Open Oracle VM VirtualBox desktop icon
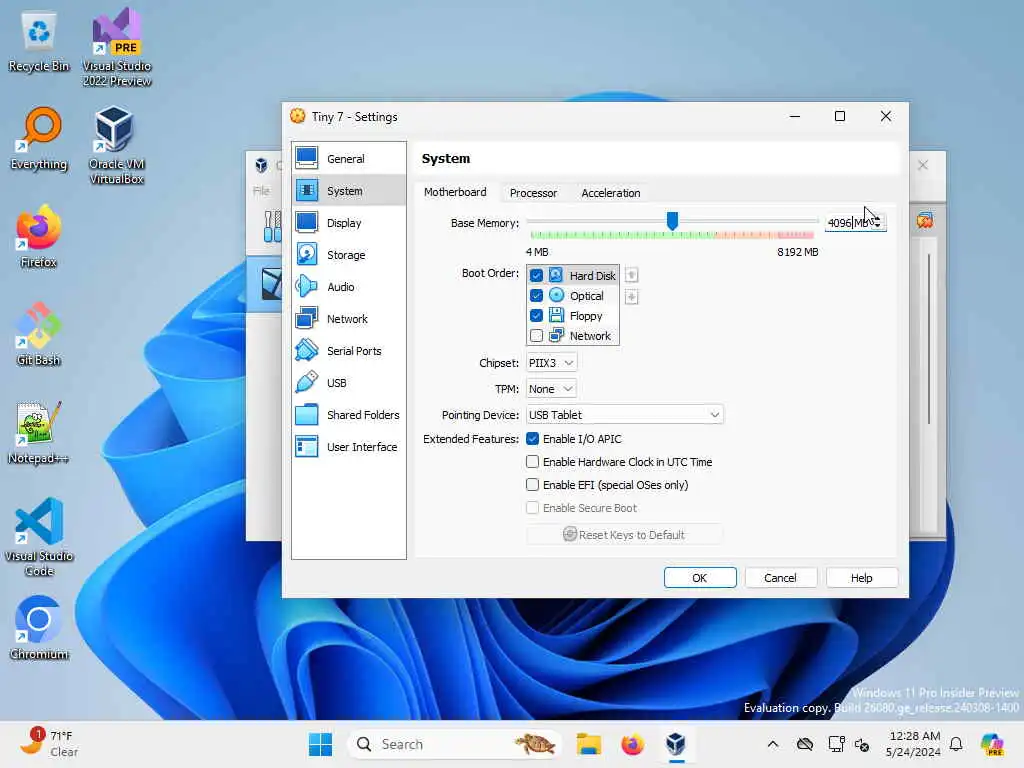The image size is (1024, 768). pyautogui.click(x=117, y=145)
